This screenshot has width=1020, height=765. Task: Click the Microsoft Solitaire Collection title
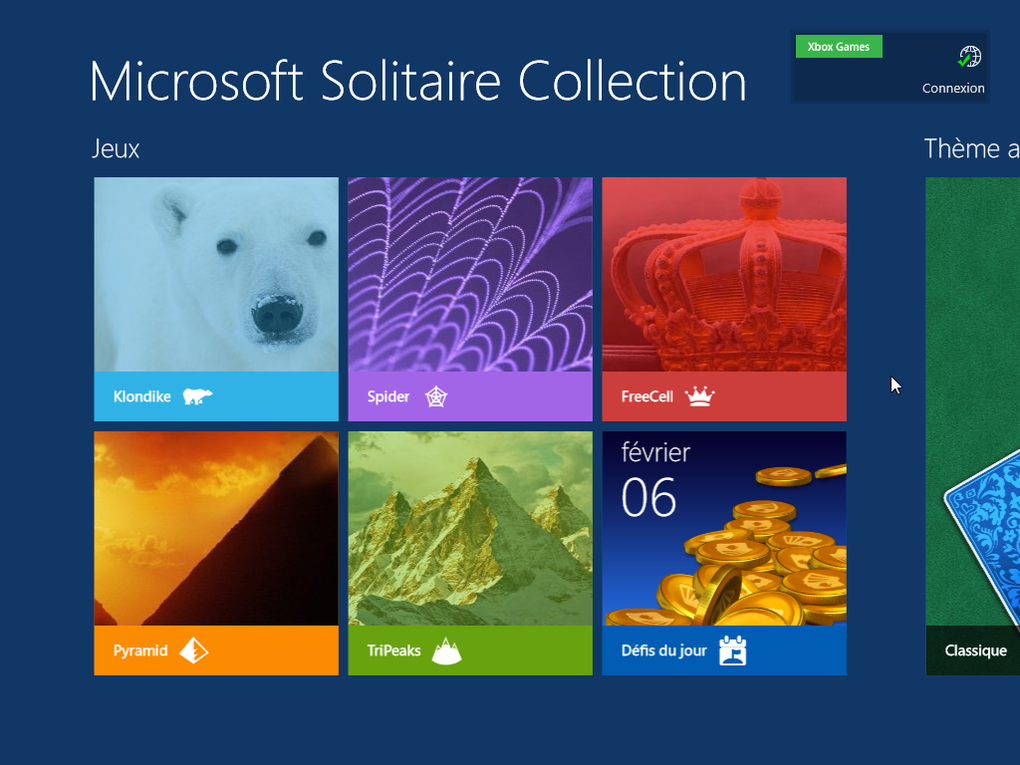[418, 81]
